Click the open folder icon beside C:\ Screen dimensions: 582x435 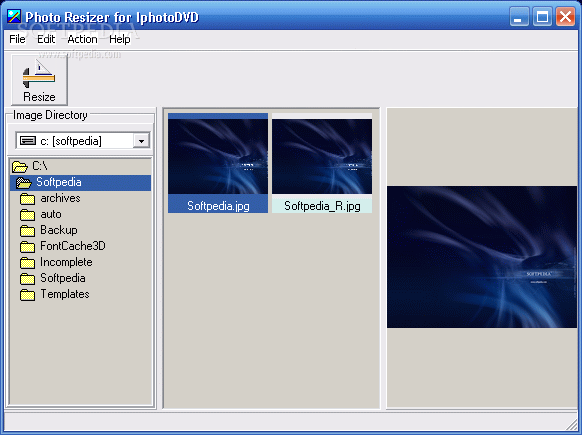pos(20,166)
